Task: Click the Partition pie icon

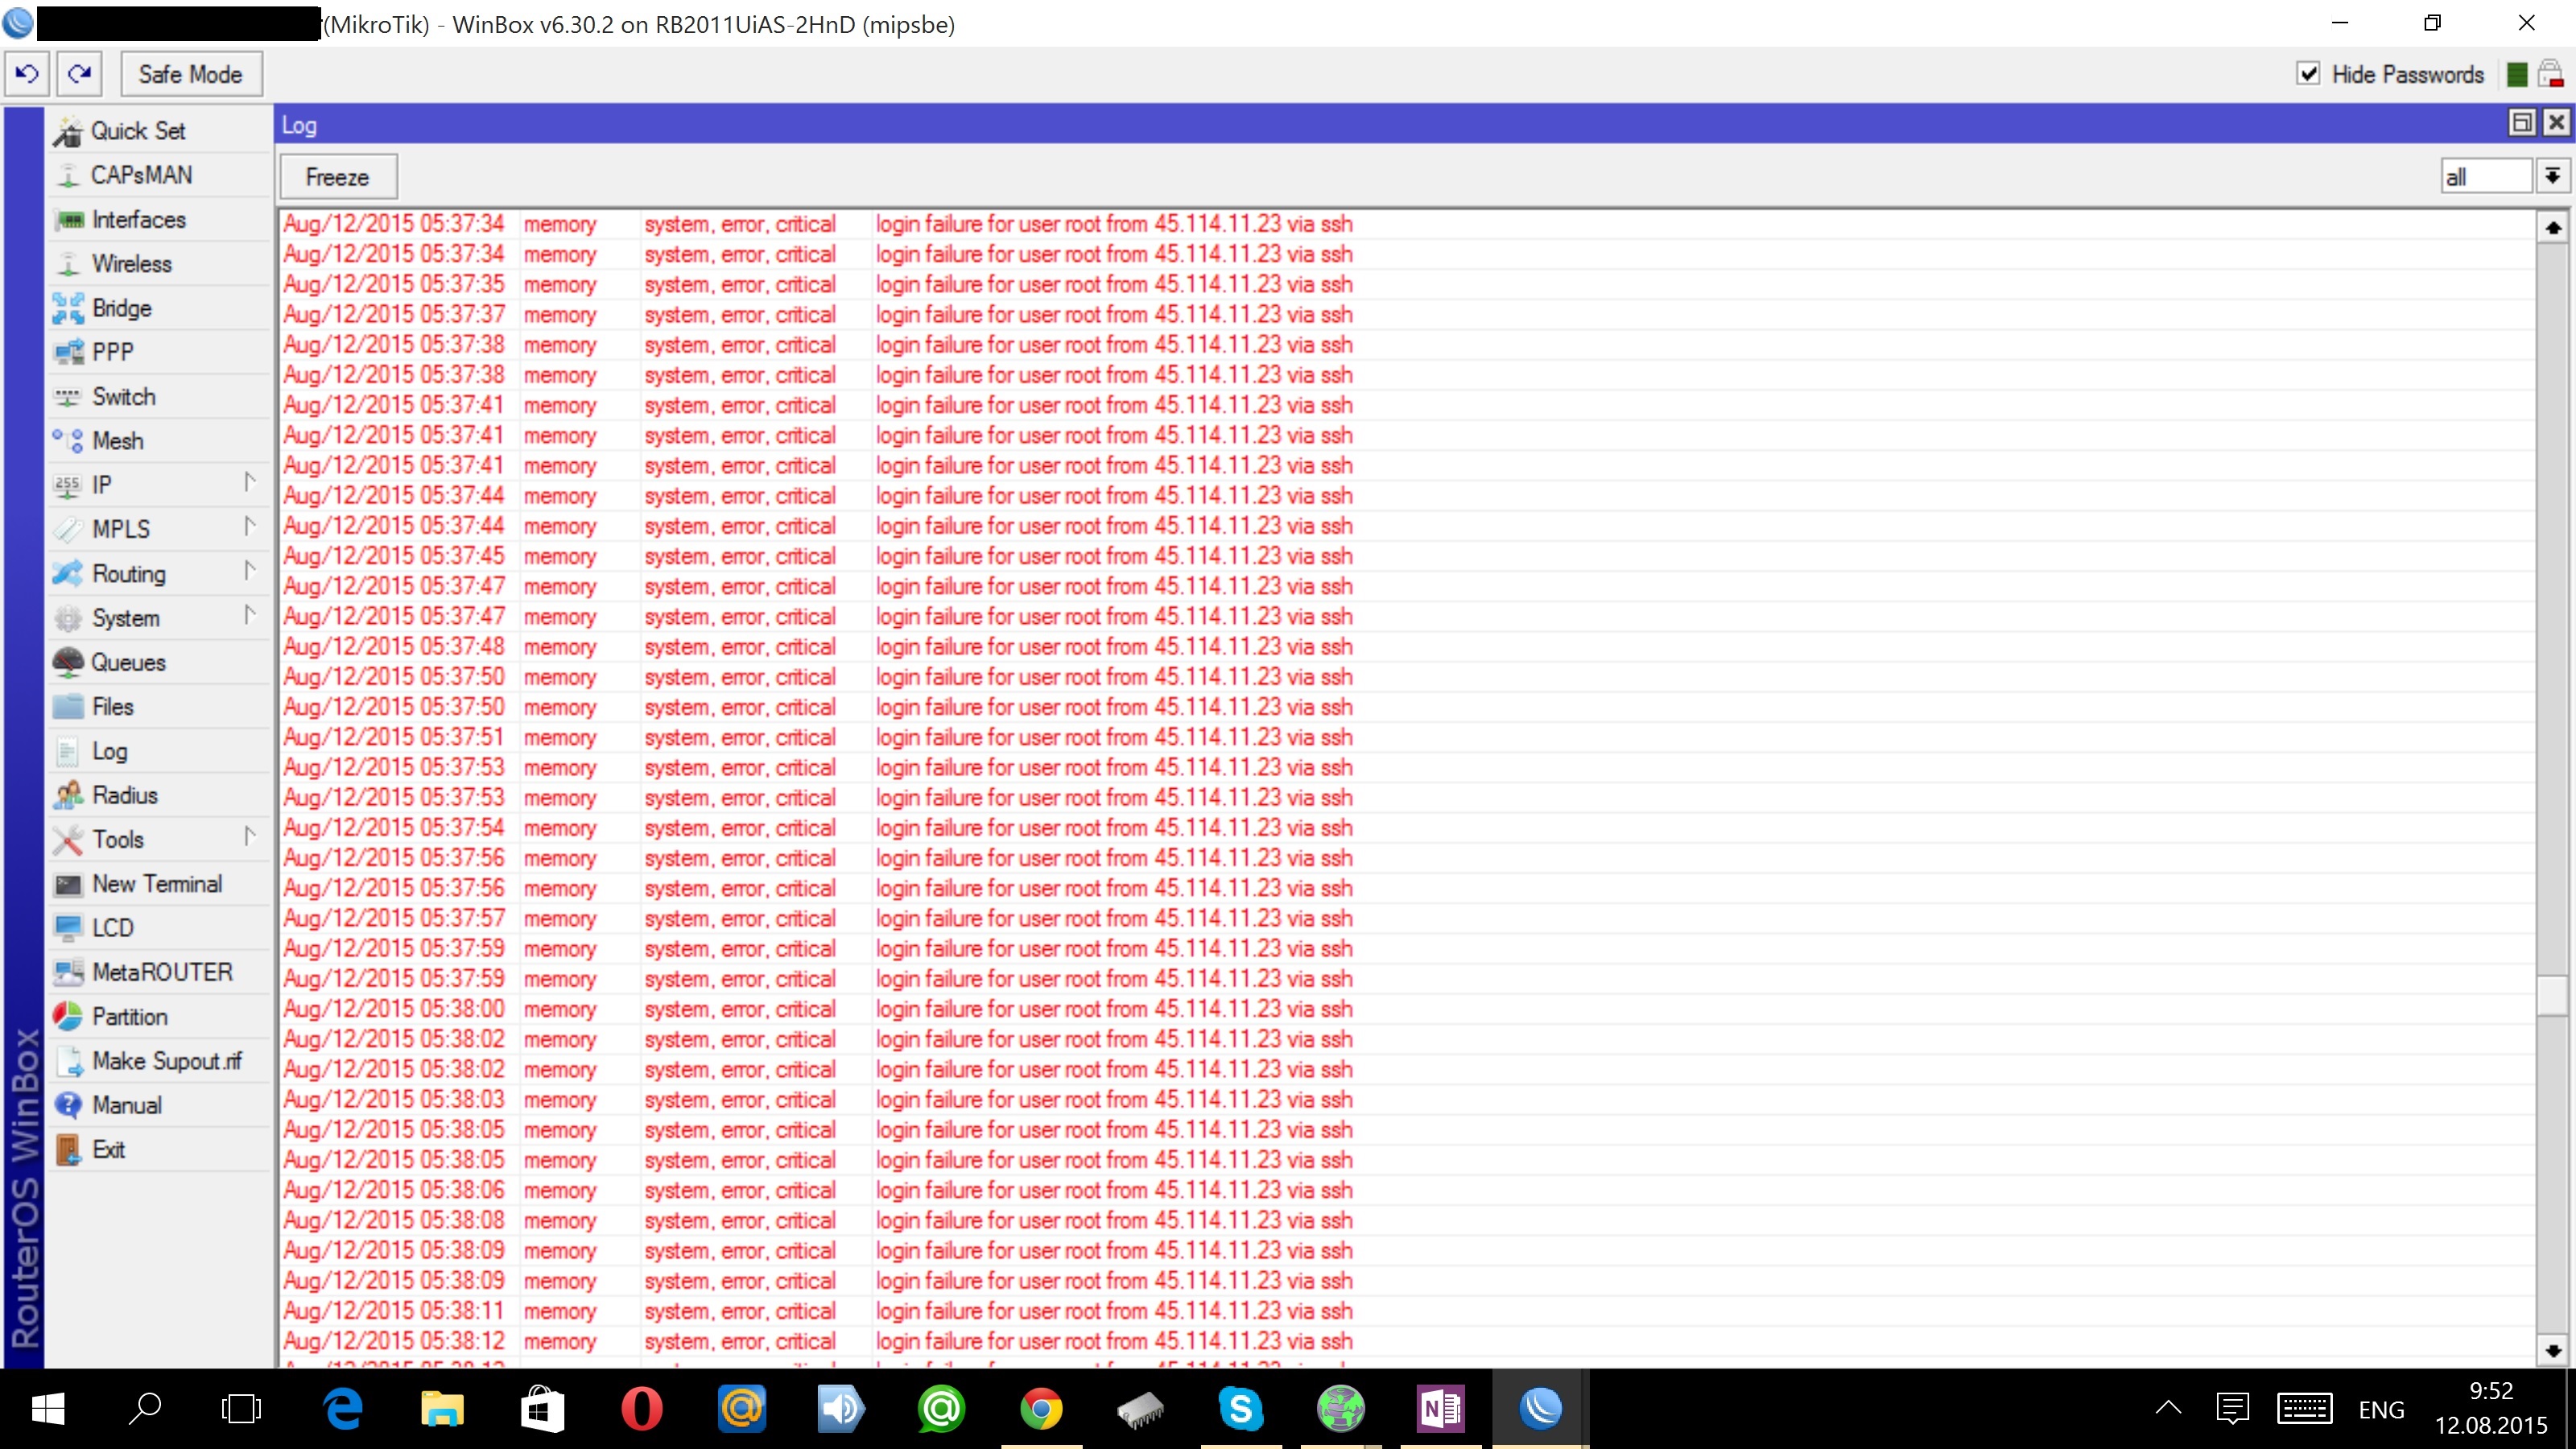Action: coord(68,1016)
